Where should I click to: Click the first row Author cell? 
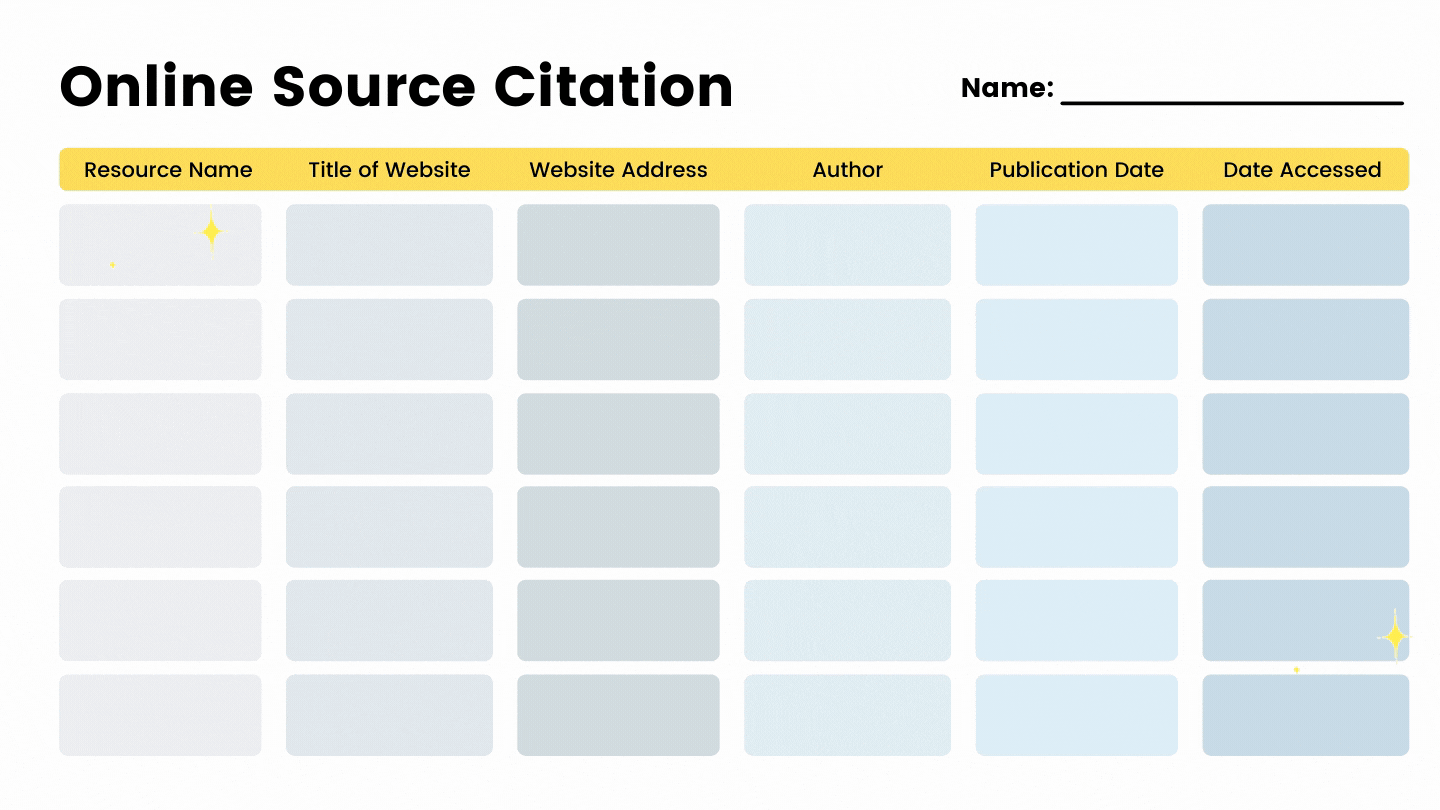tap(847, 245)
